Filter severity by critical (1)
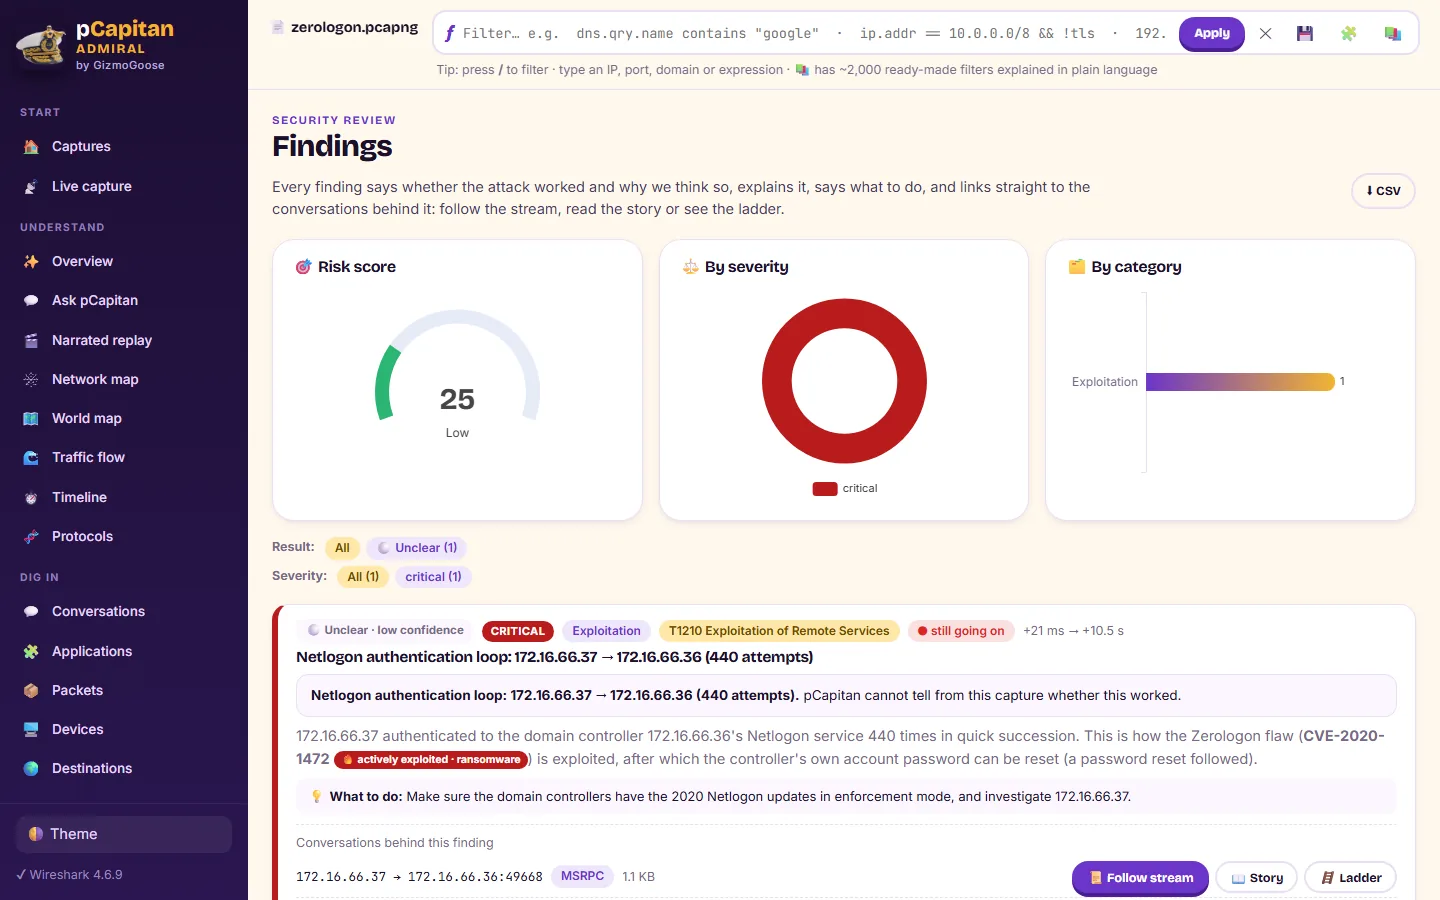The height and width of the screenshot is (900, 1440). [x=433, y=577]
